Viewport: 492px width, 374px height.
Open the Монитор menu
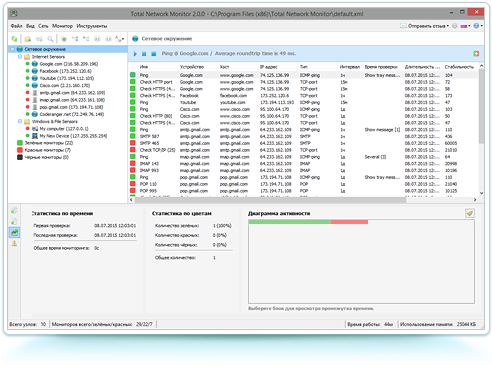(x=62, y=26)
